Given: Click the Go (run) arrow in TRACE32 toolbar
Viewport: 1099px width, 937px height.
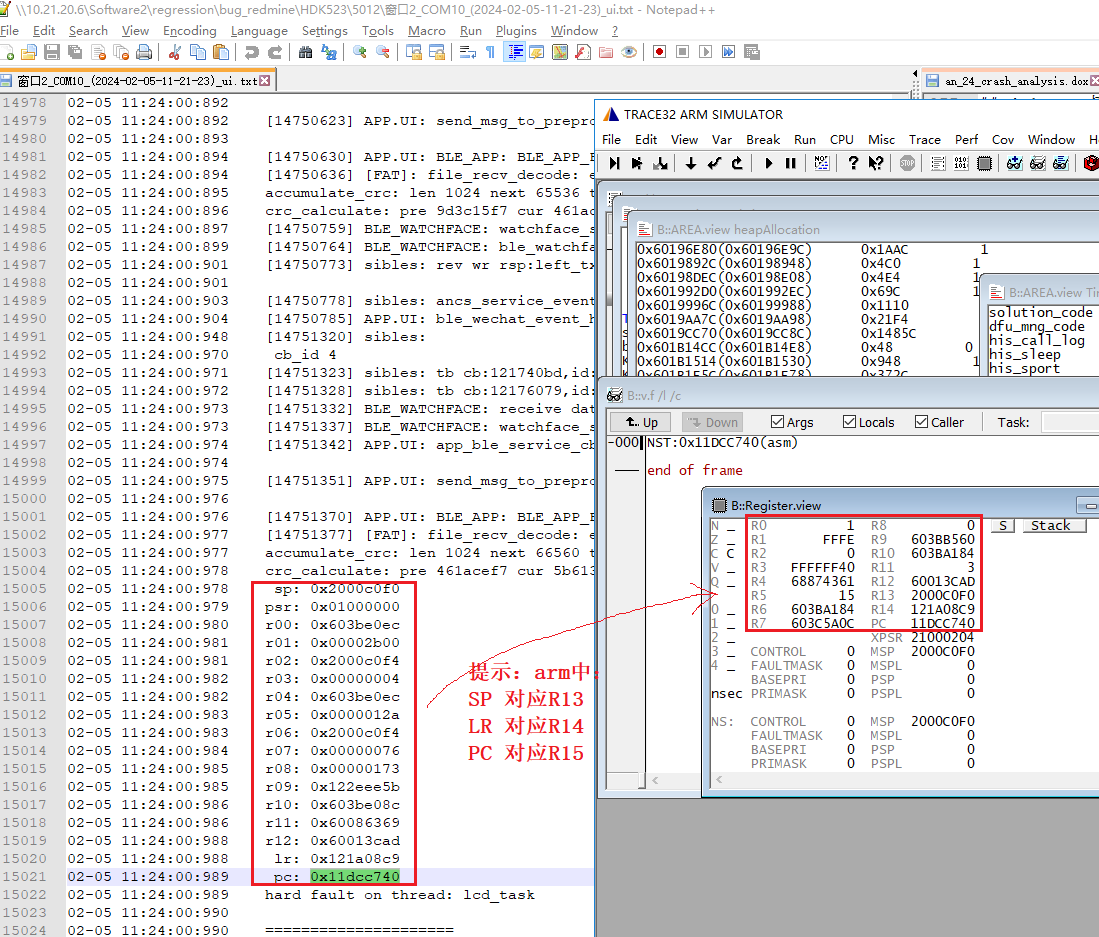Looking at the screenshot, I should (768, 163).
